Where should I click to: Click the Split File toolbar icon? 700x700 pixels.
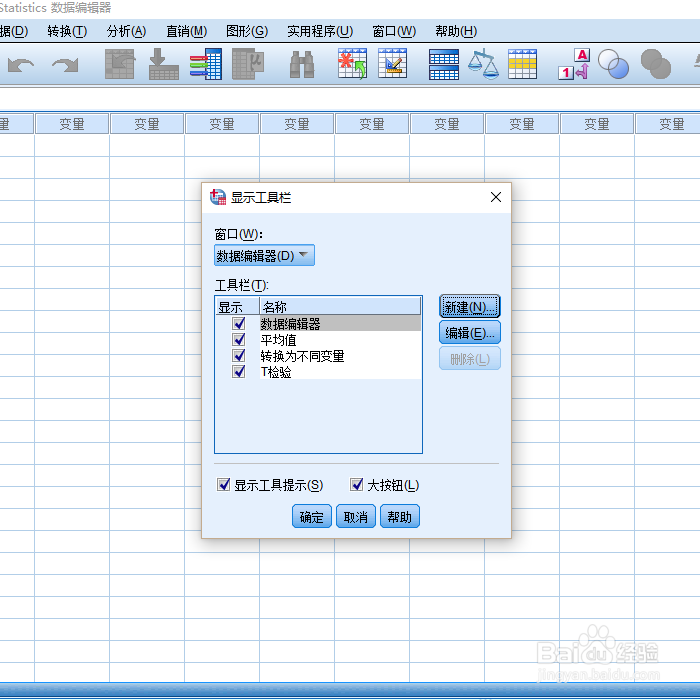(x=444, y=64)
